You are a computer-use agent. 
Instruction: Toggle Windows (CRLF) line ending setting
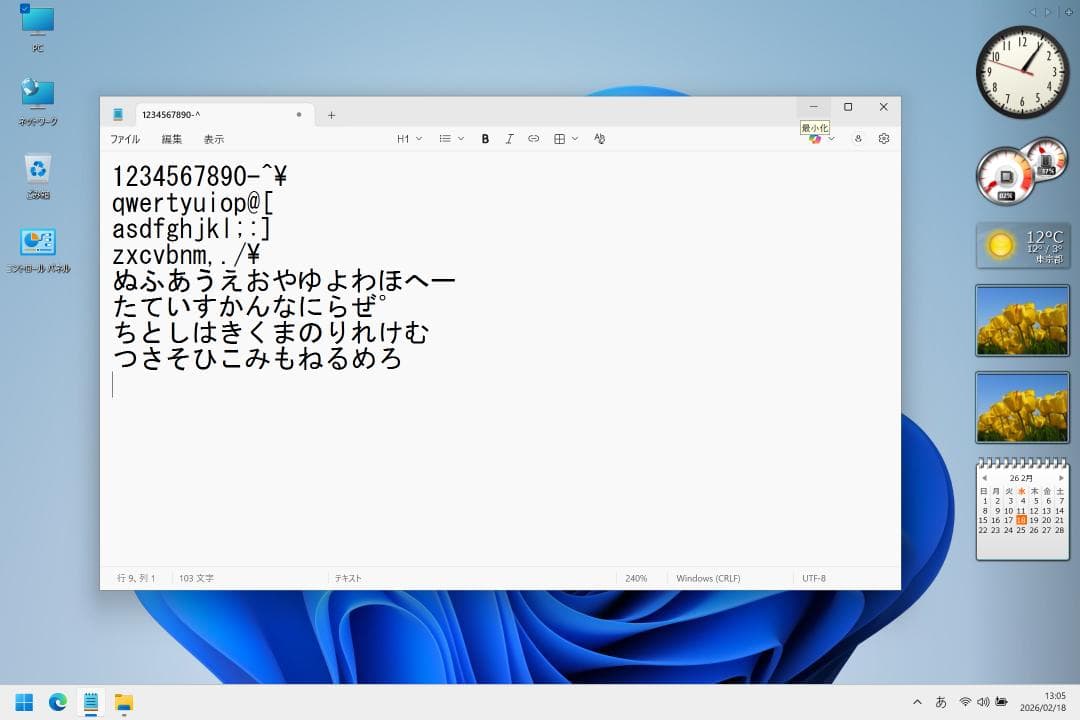point(707,577)
